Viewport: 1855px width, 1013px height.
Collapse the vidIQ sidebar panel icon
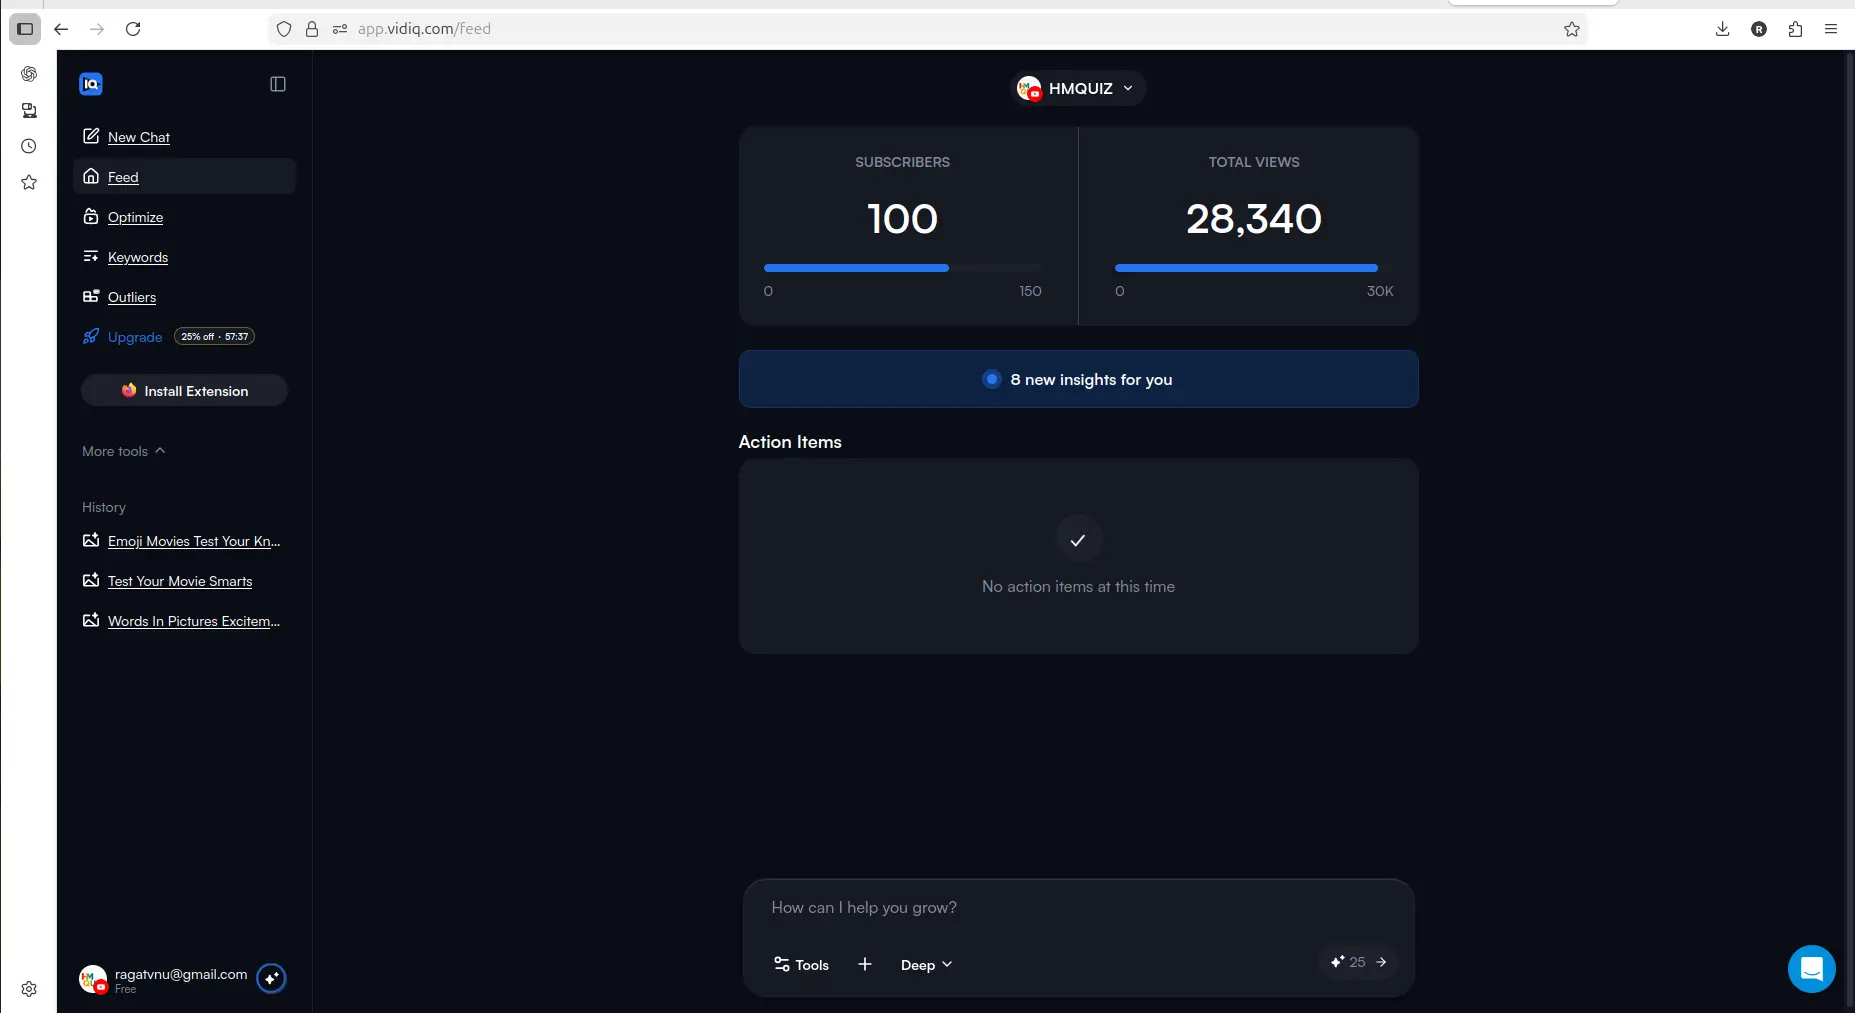[x=278, y=84]
